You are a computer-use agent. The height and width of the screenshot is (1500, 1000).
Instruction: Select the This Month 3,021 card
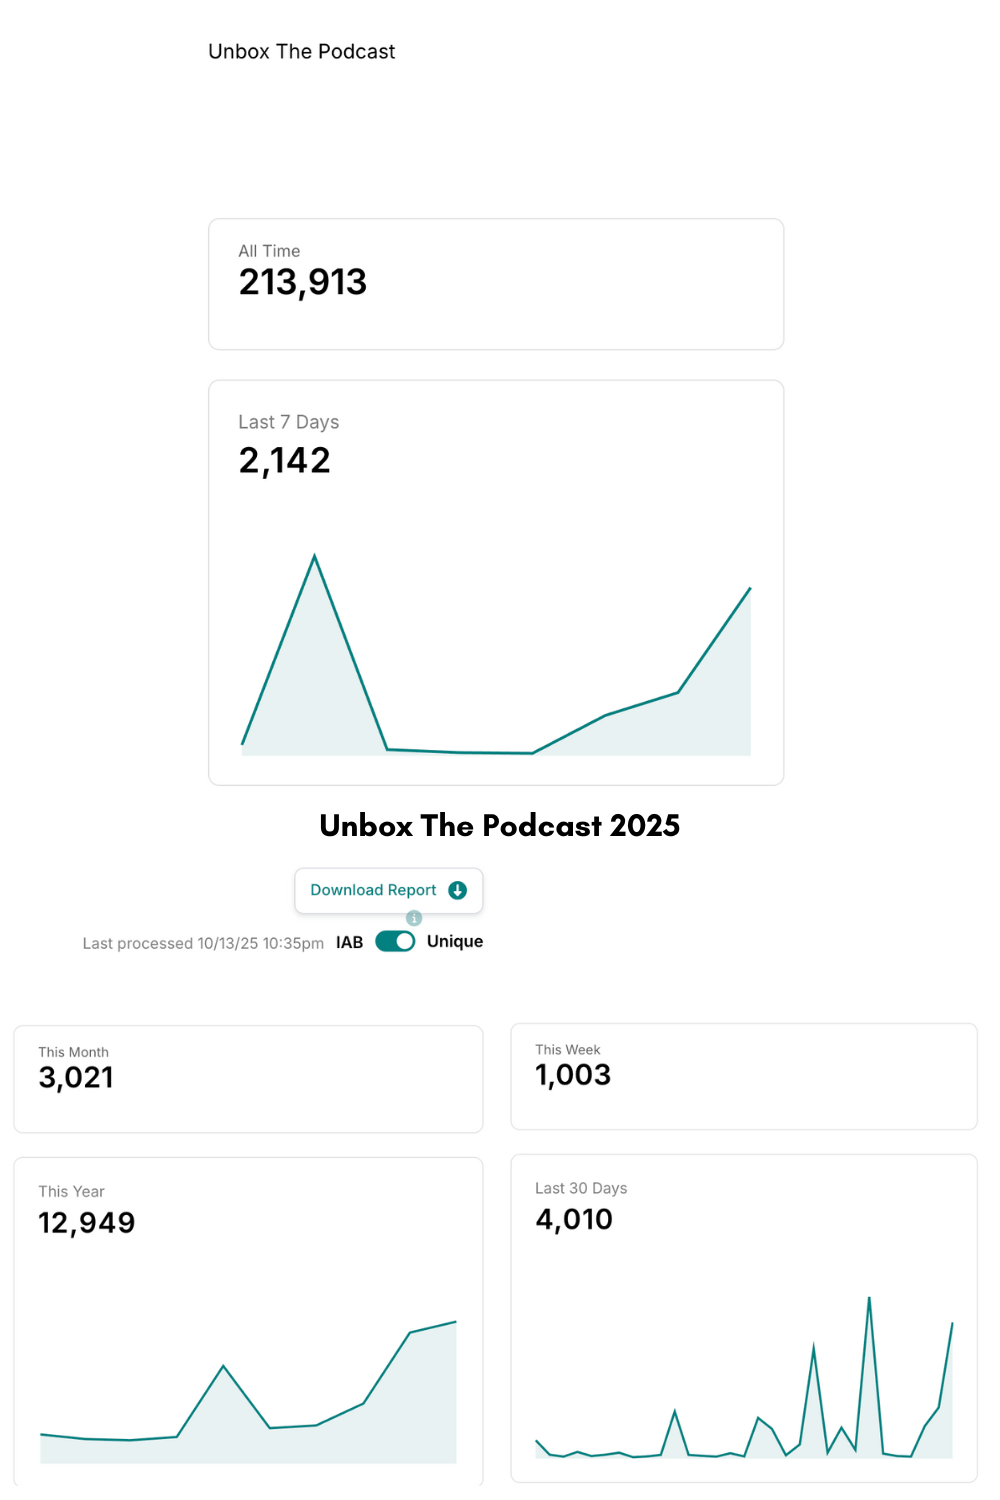click(248, 1079)
